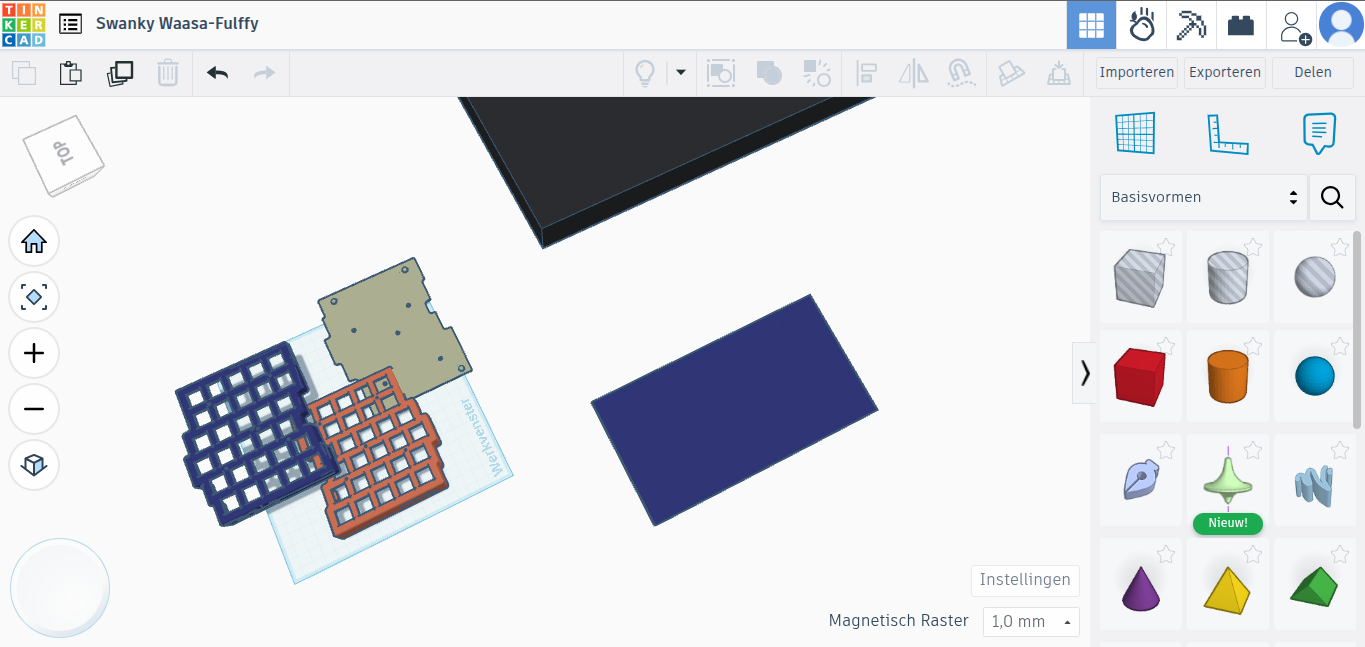Click the Instellingen button
This screenshot has height=647, width=1365.
pos(1025,580)
